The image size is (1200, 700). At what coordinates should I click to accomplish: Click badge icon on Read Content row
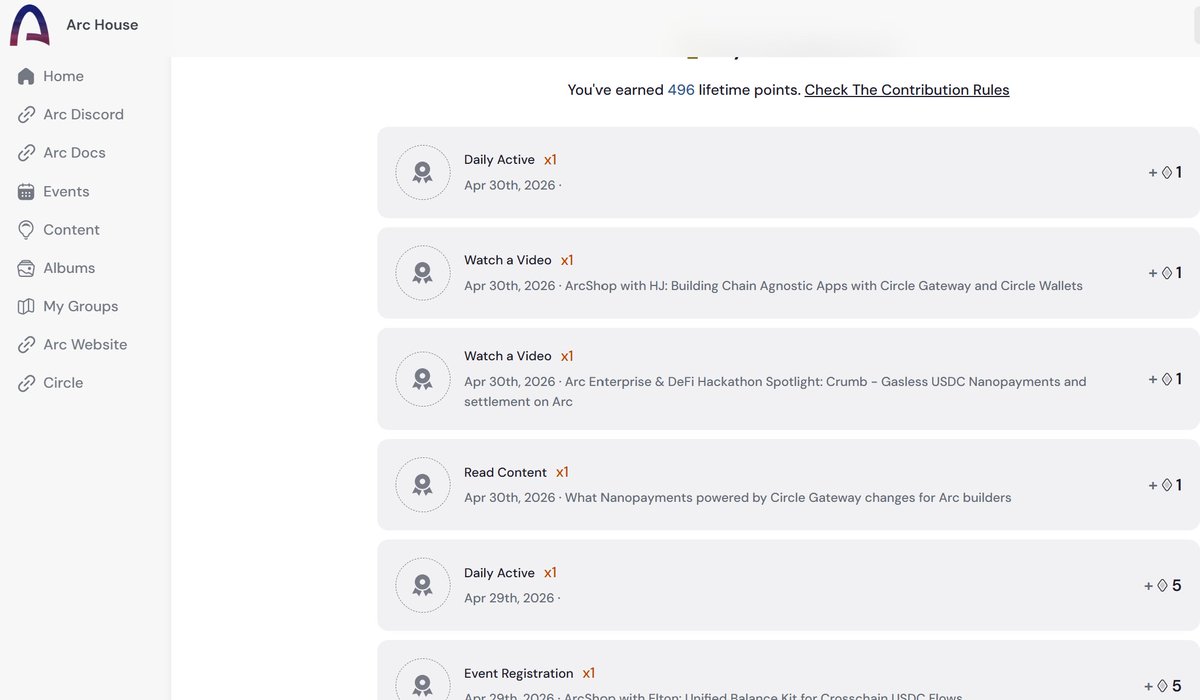coord(423,485)
